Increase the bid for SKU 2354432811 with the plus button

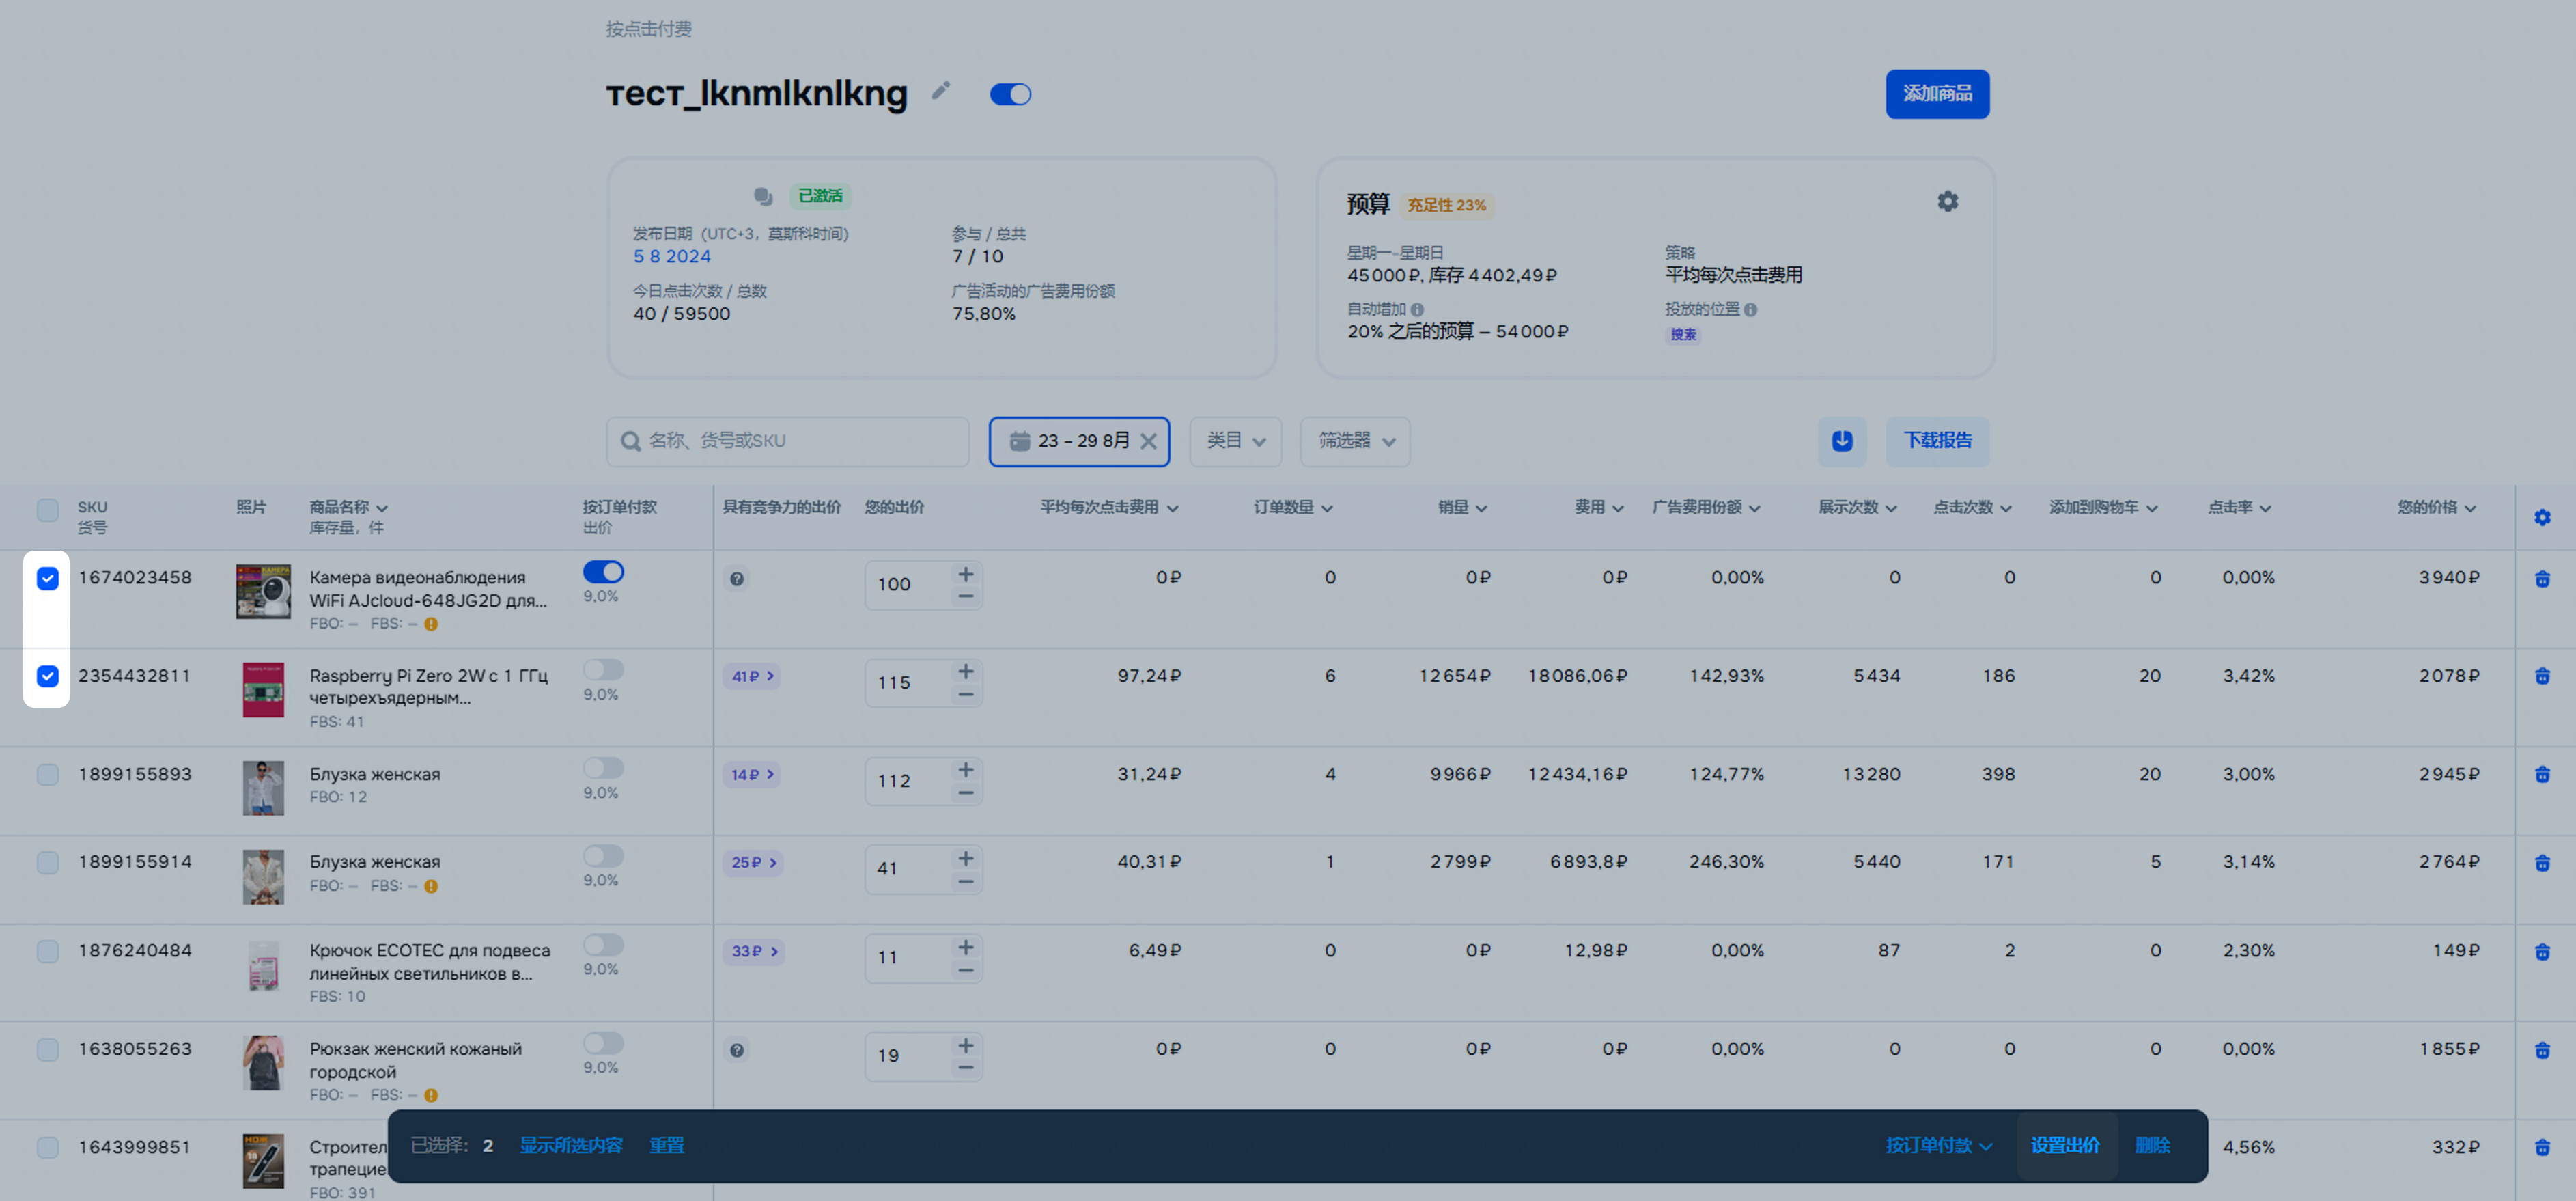pos(965,672)
